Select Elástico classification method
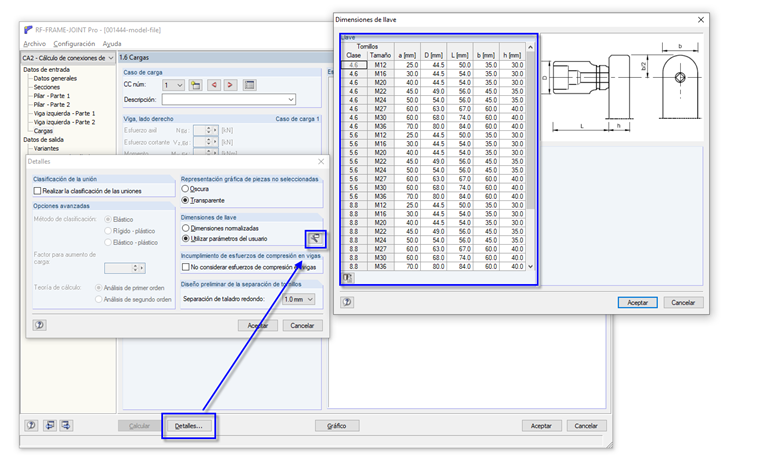 click(x=108, y=219)
